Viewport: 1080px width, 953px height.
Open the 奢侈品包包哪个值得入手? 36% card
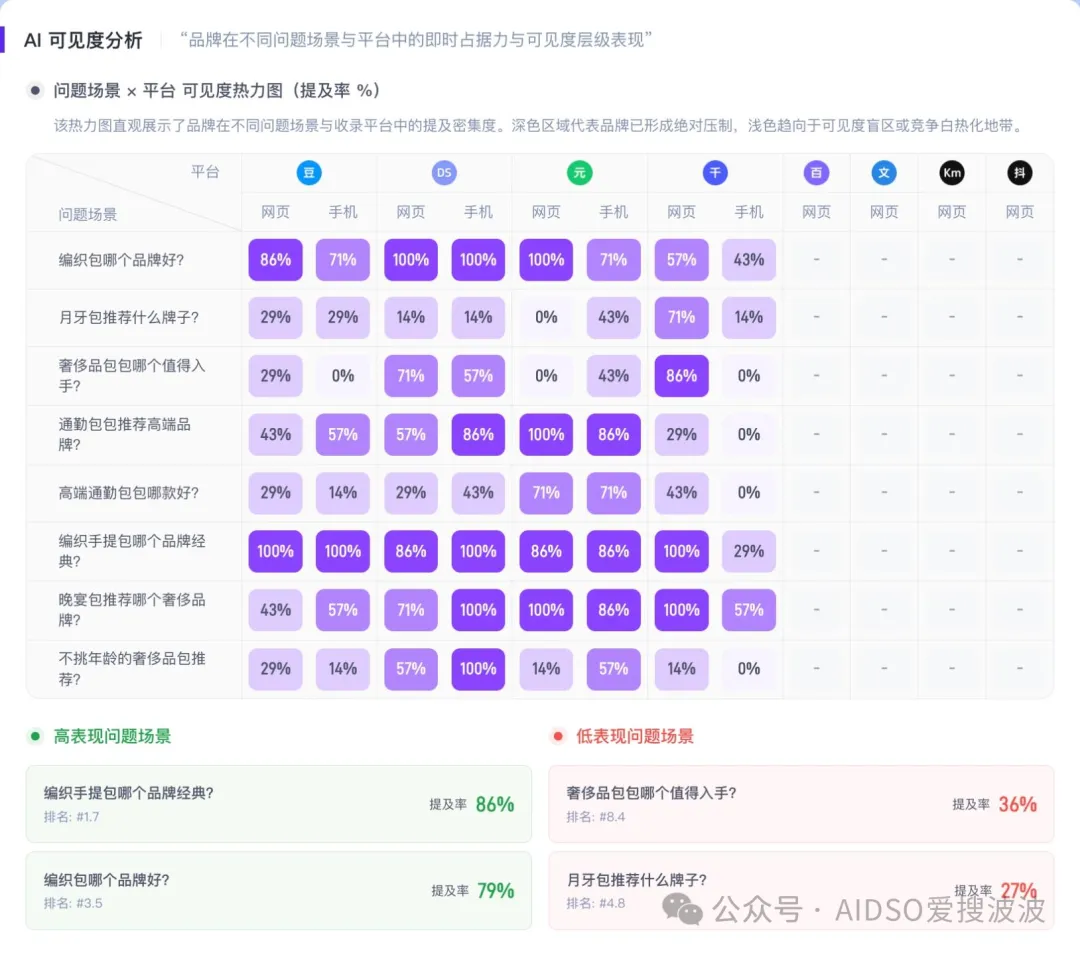tap(801, 804)
